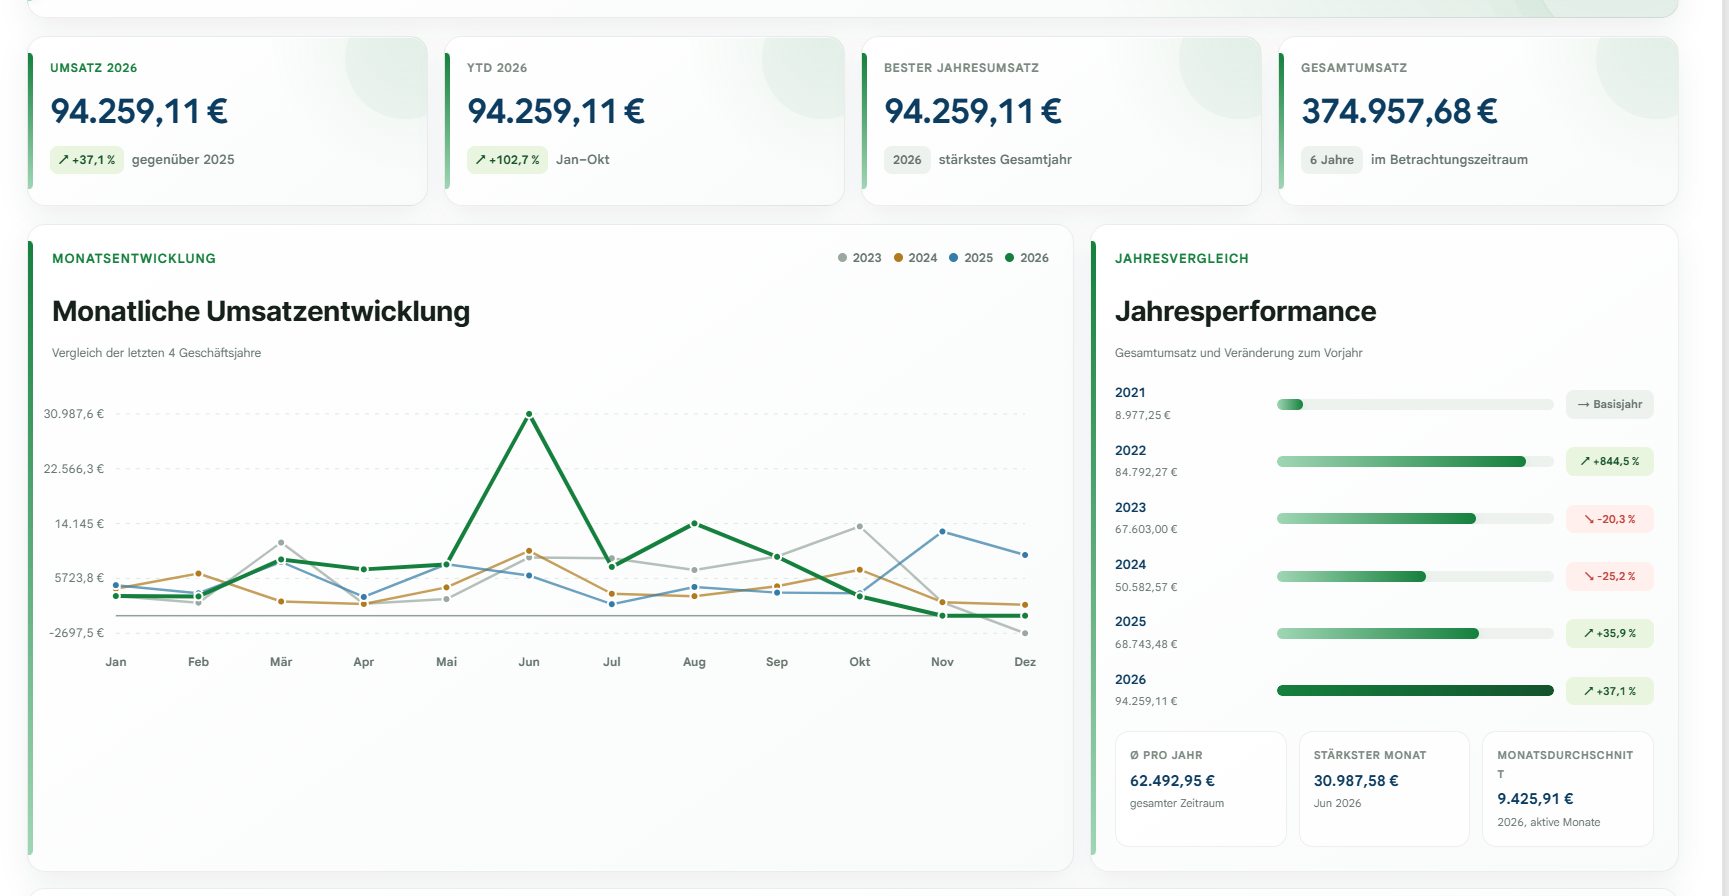Click the 2024 progress bar
Image resolution: width=1729 pixels, height=896 pixels.
coord(1415,576)
